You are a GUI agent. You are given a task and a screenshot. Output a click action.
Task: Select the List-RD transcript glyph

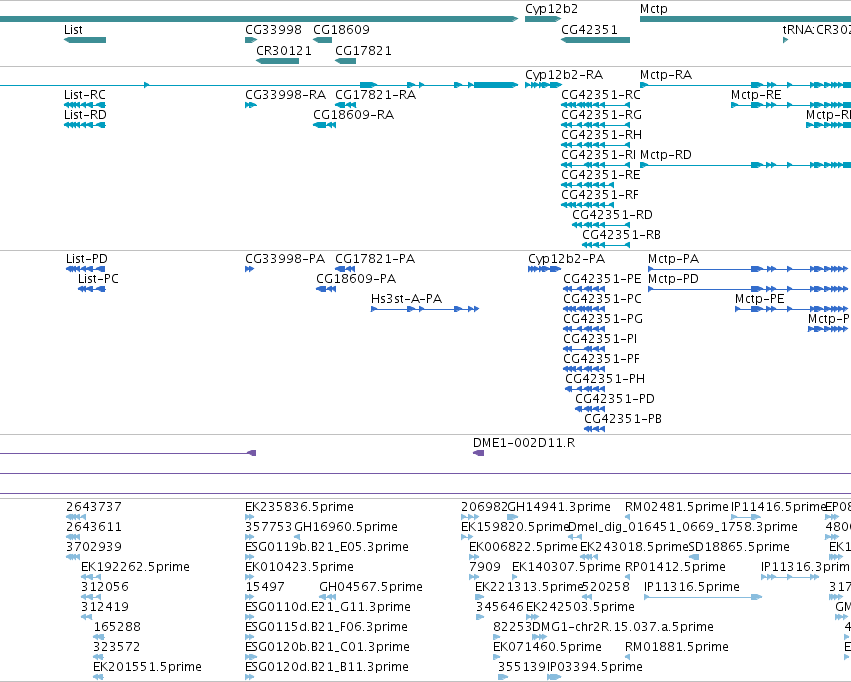coord(85,125)
